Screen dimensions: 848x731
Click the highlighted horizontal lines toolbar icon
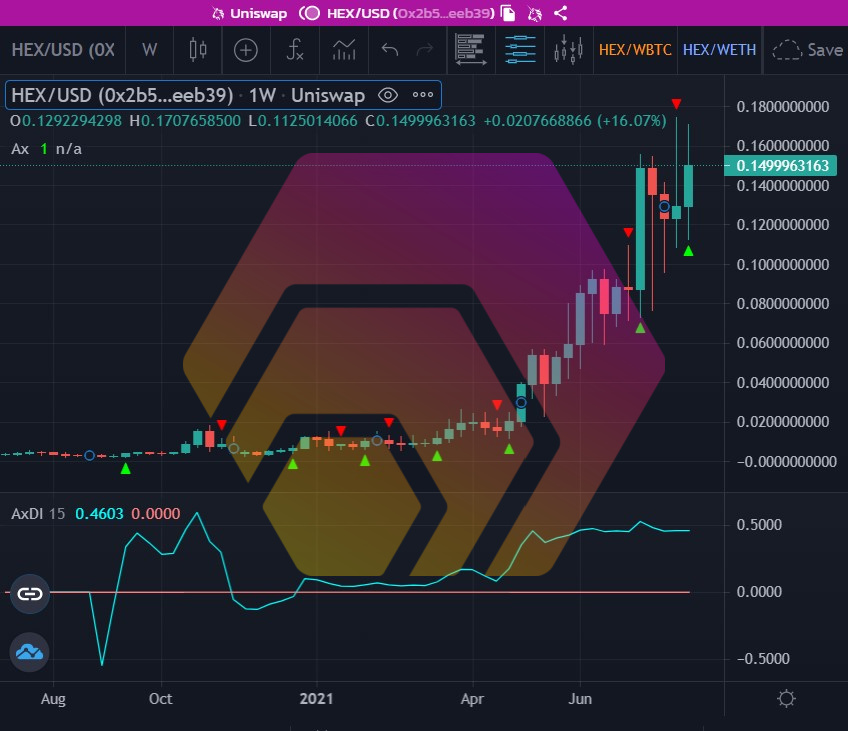tap(520, 50)
